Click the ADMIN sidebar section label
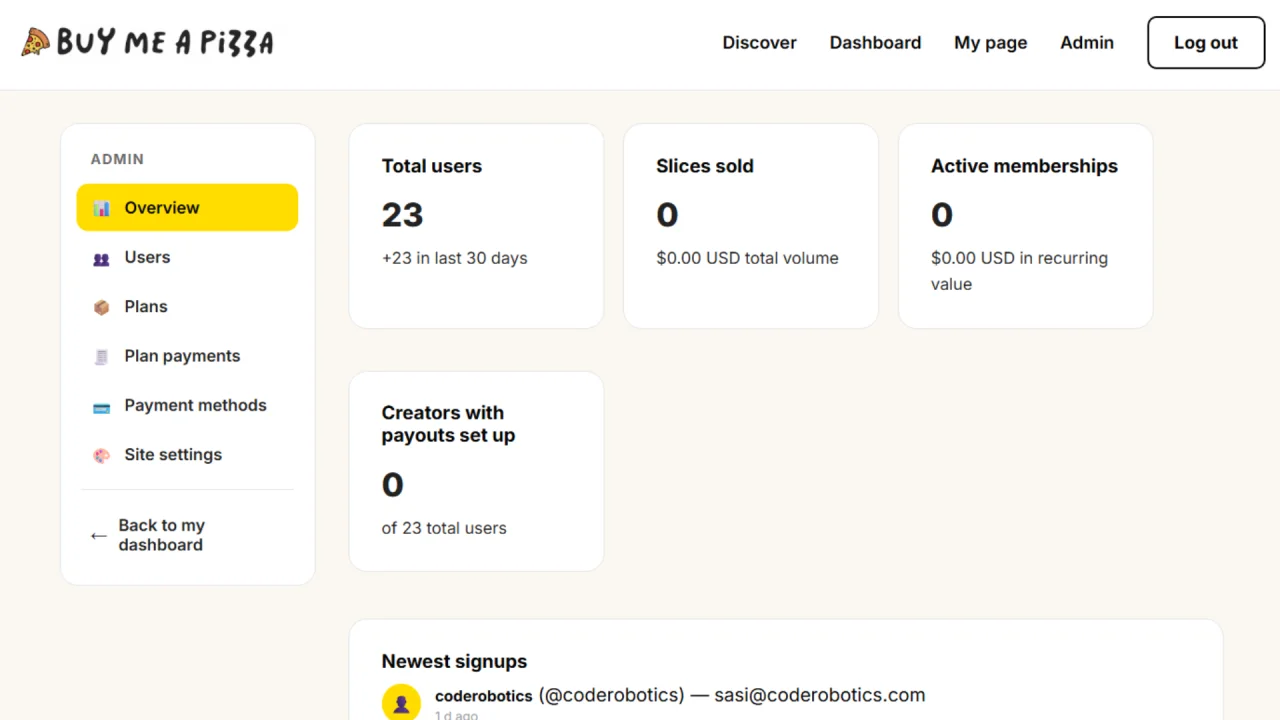This screenshot has height=720, width=1280. click(118, 159)
